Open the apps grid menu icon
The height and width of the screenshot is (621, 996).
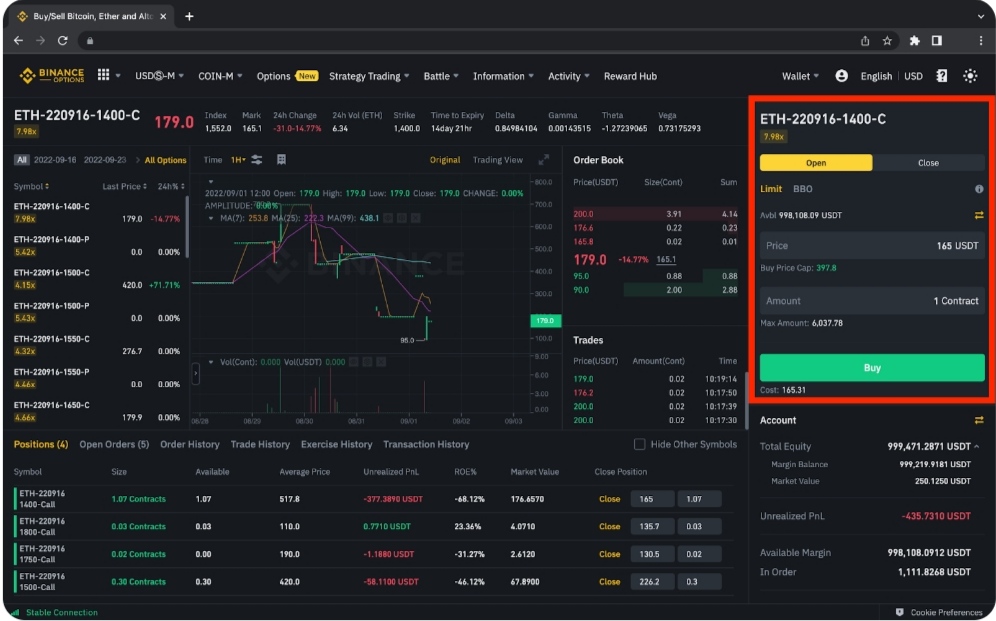pyautogui.click(x=103, y=76)
